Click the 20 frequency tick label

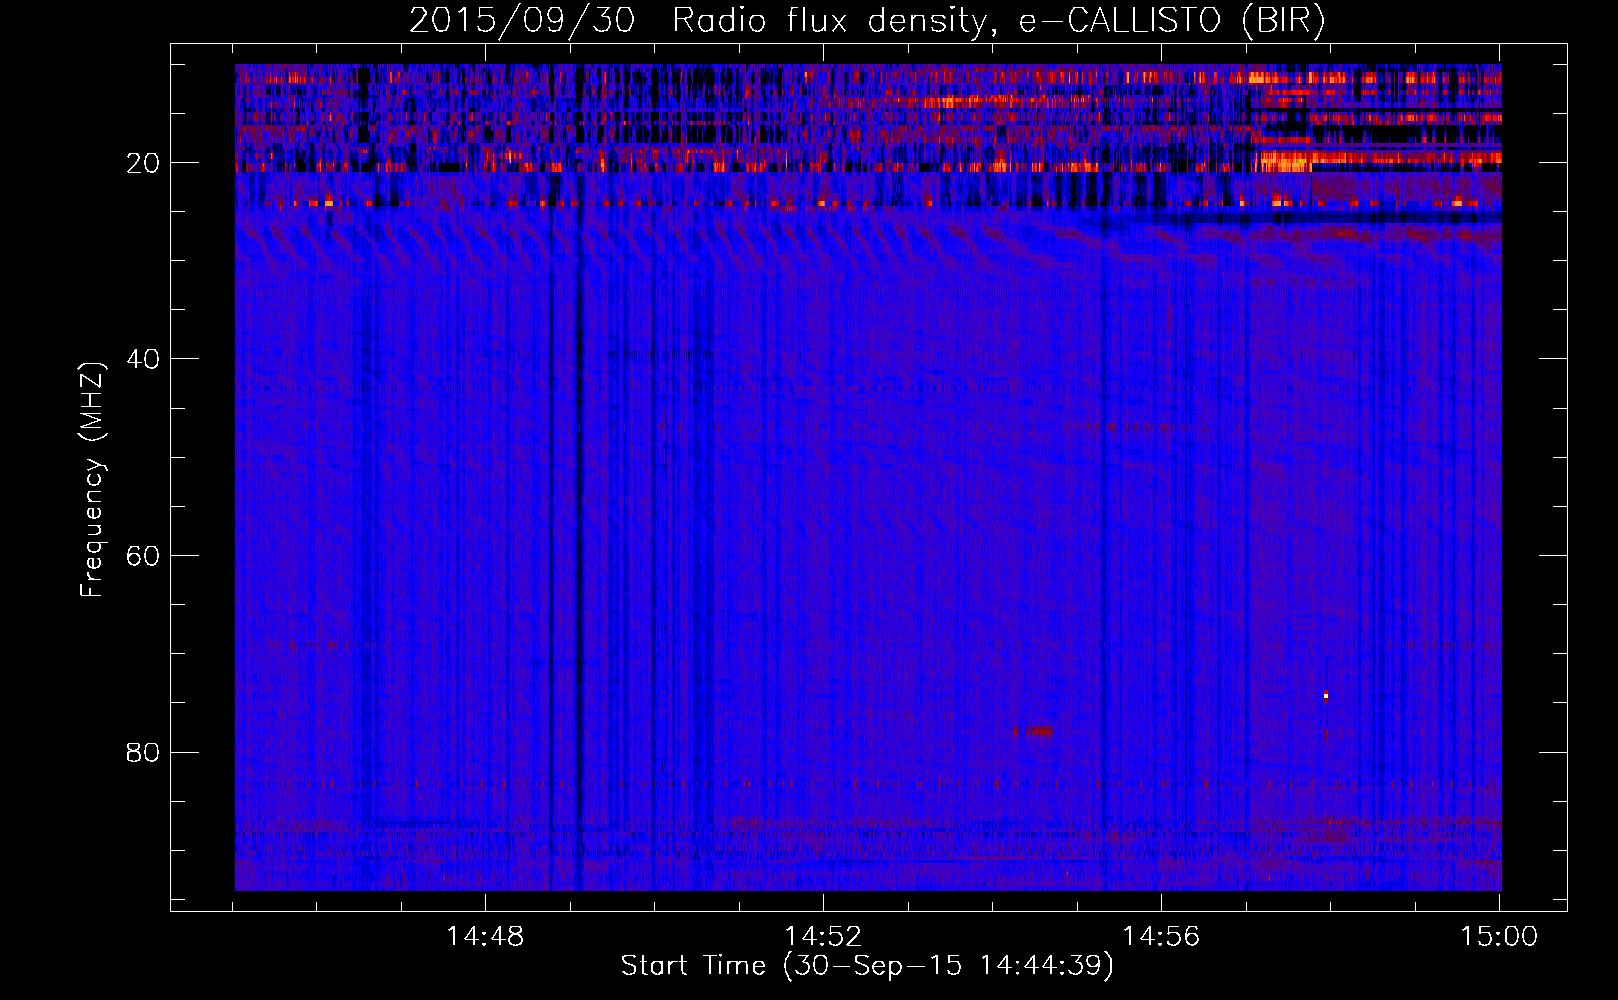pyautogui.click(x=143, y=163)
